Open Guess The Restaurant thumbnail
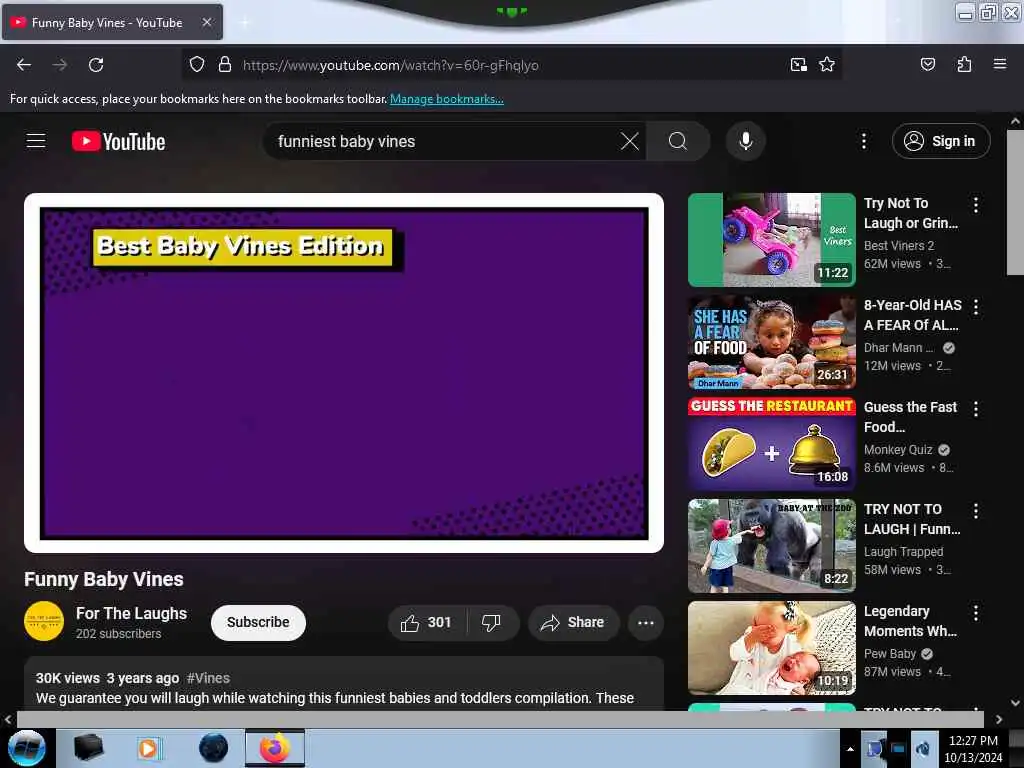1024x768 pixels. [771, 444]
